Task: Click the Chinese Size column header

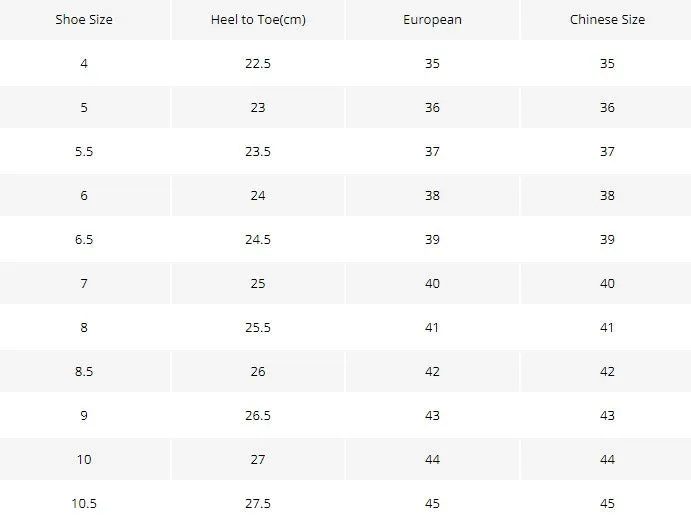Action: click(x=607, y=19)
